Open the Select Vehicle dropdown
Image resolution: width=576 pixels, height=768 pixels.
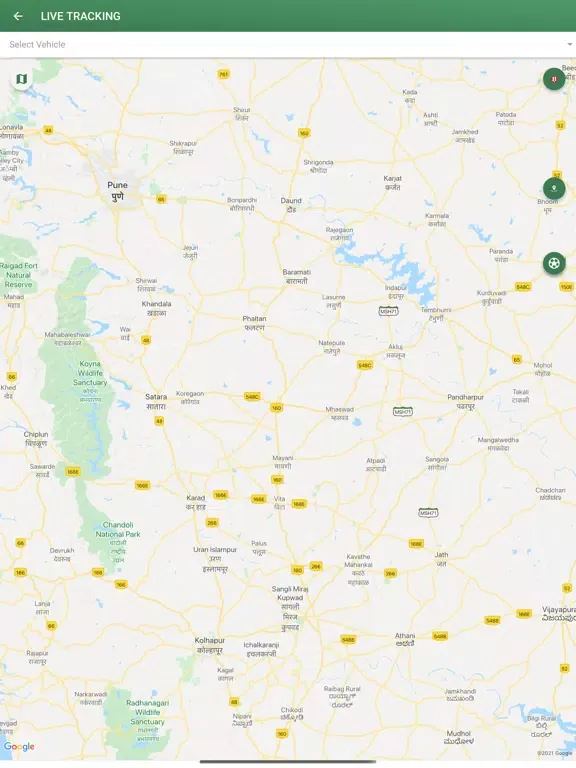click(288, 45)
